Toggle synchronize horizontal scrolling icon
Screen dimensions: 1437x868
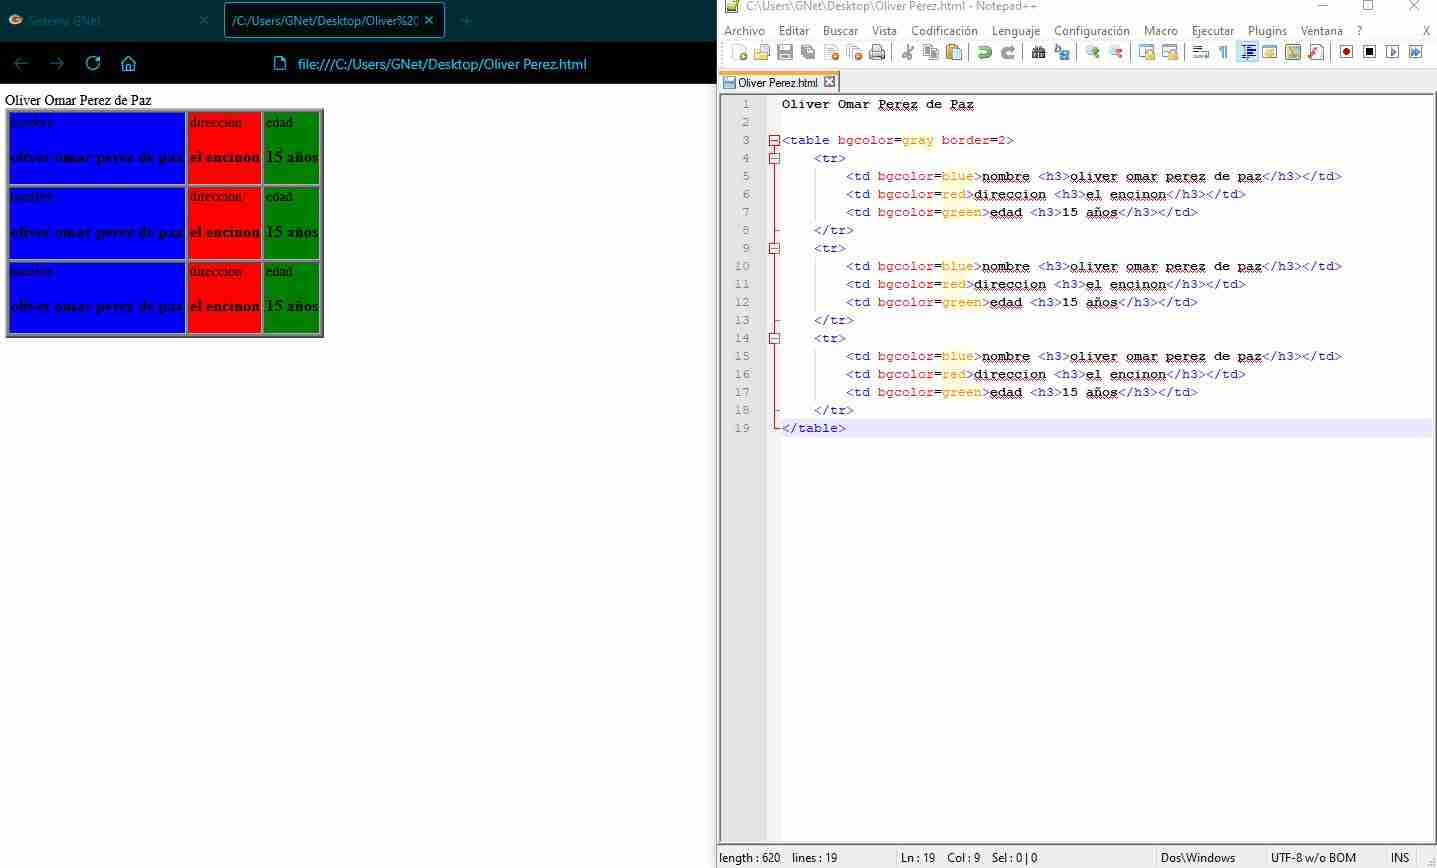pos(1170,52)
